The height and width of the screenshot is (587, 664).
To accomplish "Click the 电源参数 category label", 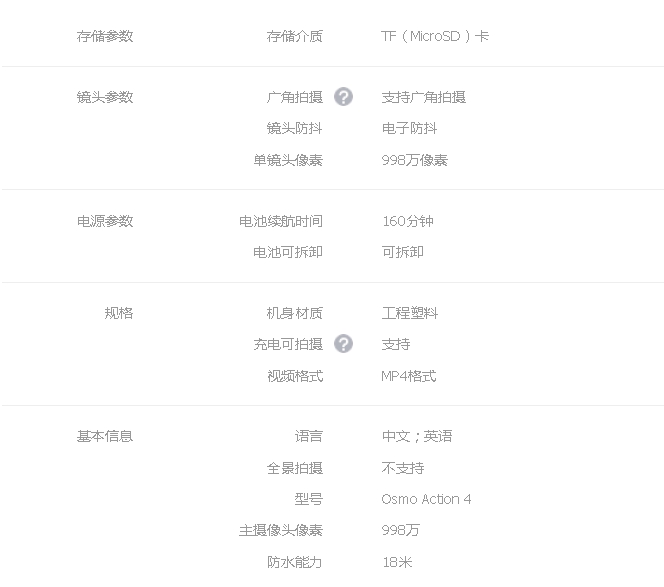I will 105,221.
